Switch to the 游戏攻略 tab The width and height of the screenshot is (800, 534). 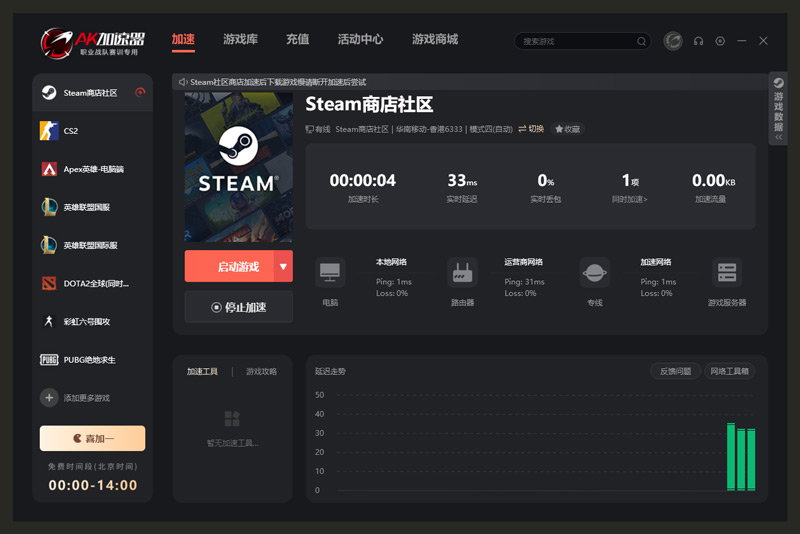(x=261, y=371)
